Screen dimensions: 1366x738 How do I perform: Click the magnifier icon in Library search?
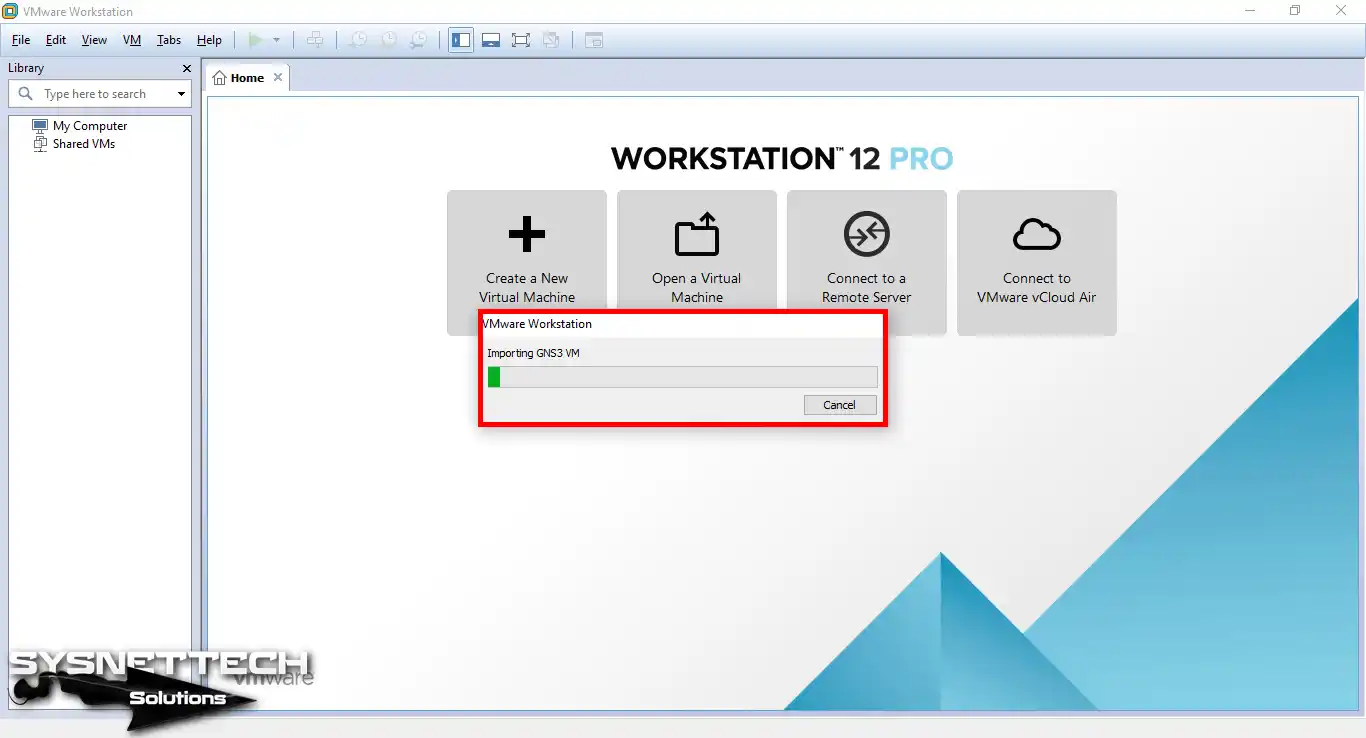[26, 94]
